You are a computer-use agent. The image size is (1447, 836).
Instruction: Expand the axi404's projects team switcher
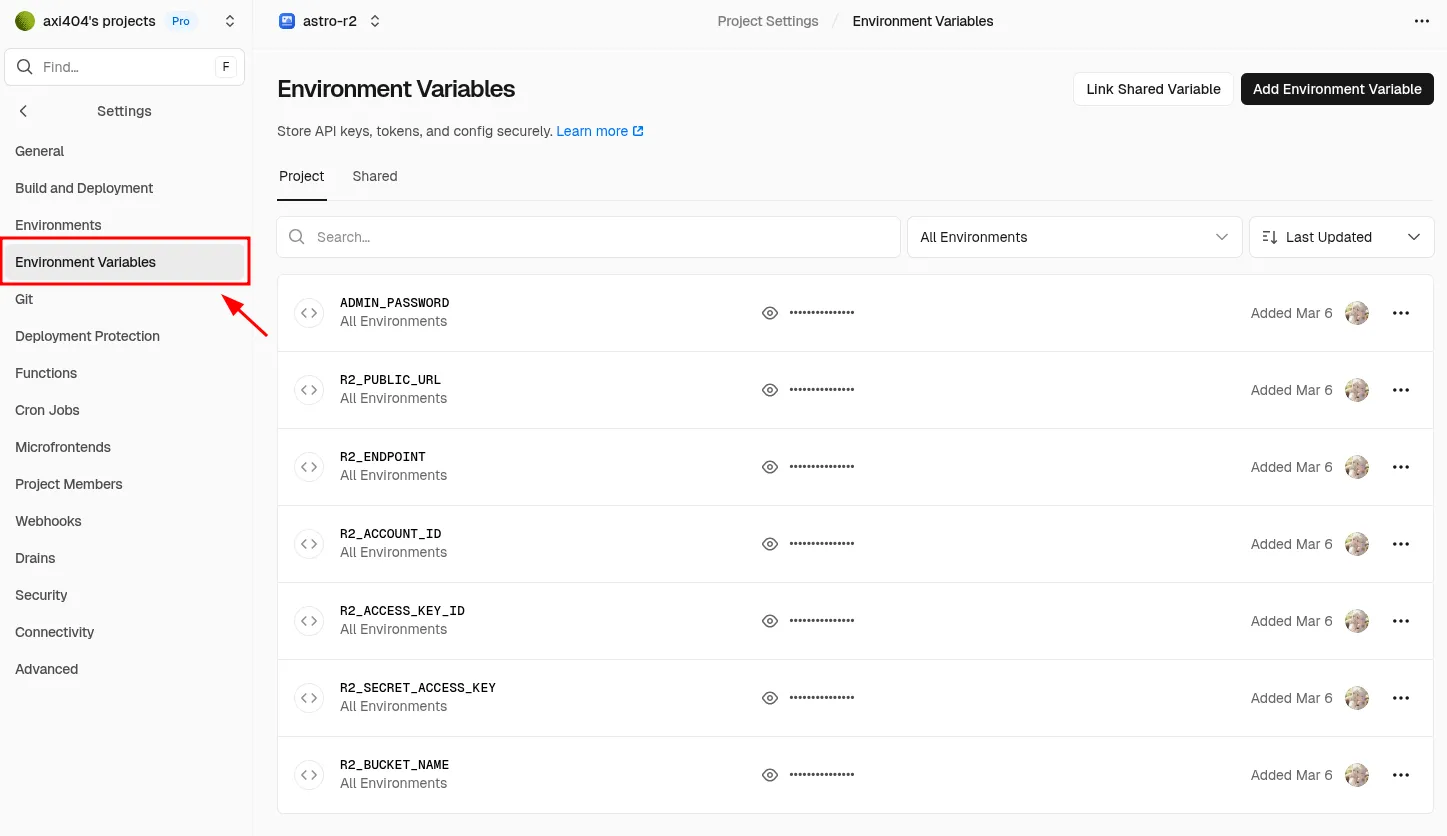[230, 21]
